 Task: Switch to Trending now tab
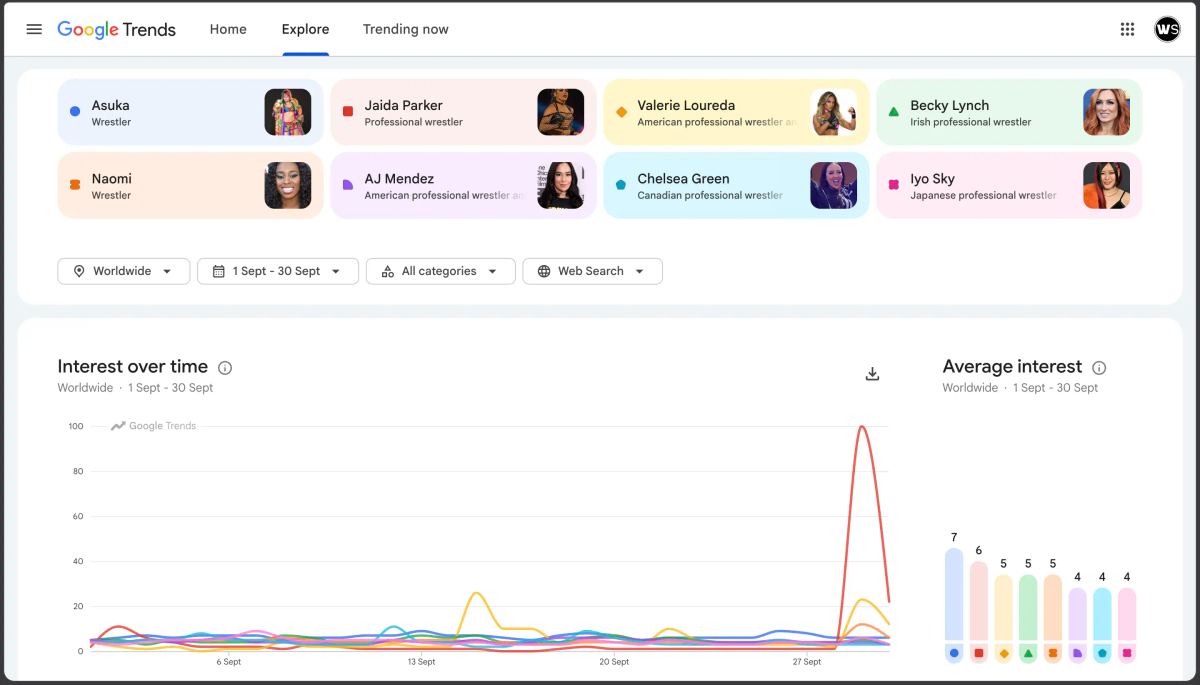point(406,29)
